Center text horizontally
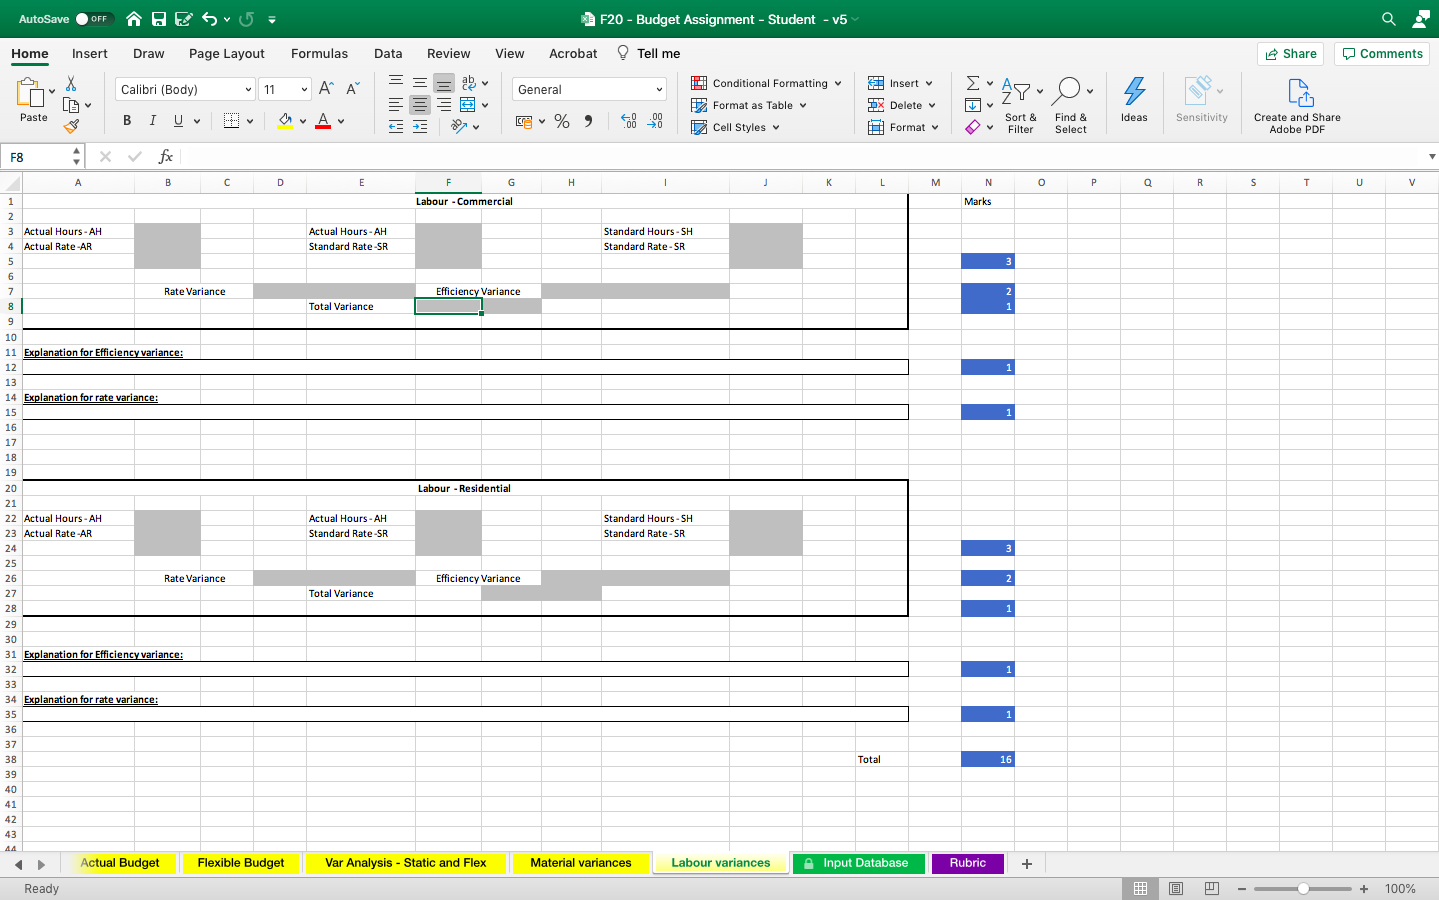 [420, 104]
